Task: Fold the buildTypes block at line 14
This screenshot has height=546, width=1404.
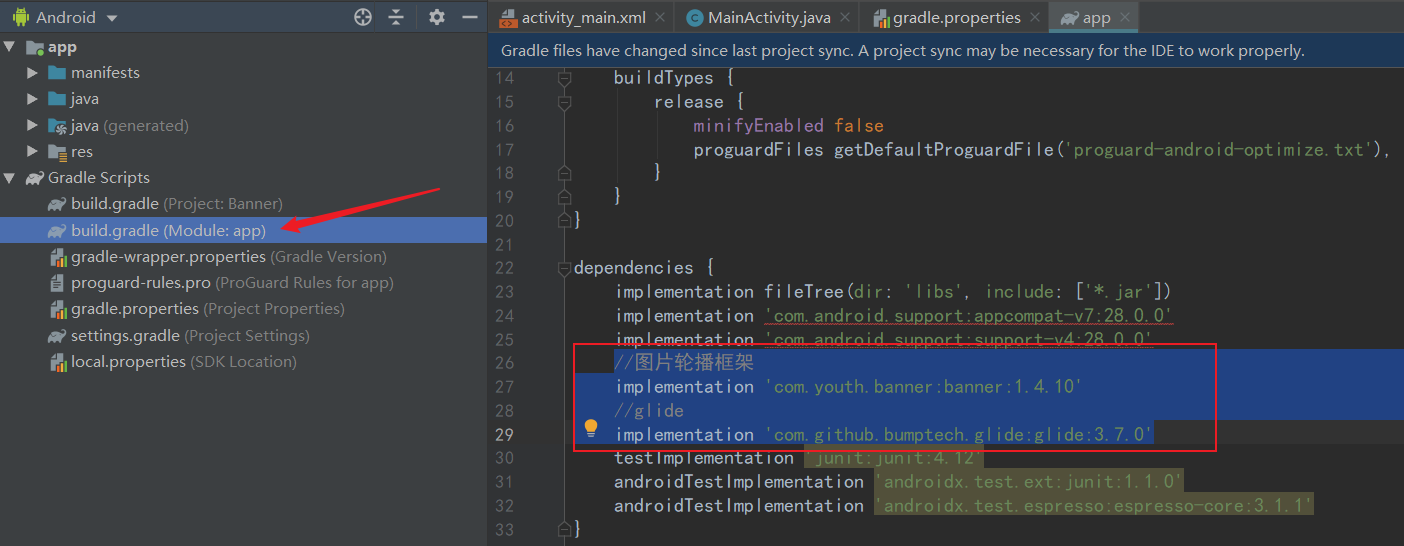Action: point(564,78)
